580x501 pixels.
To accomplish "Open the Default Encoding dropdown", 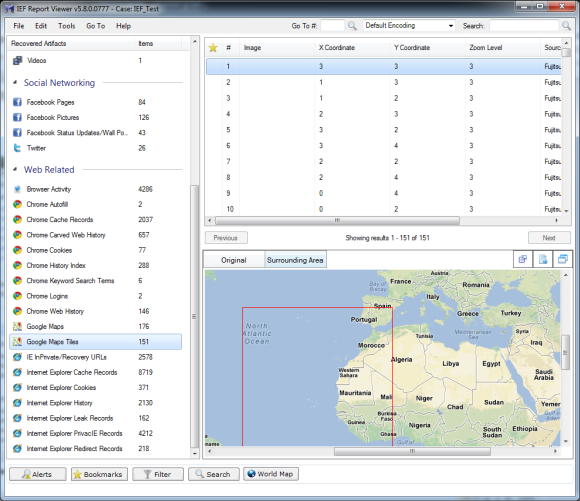I will [x=409, y=26].
